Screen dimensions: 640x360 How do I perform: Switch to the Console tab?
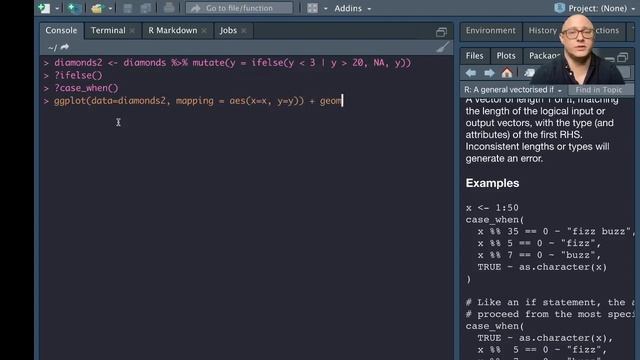tap(61, 31)
